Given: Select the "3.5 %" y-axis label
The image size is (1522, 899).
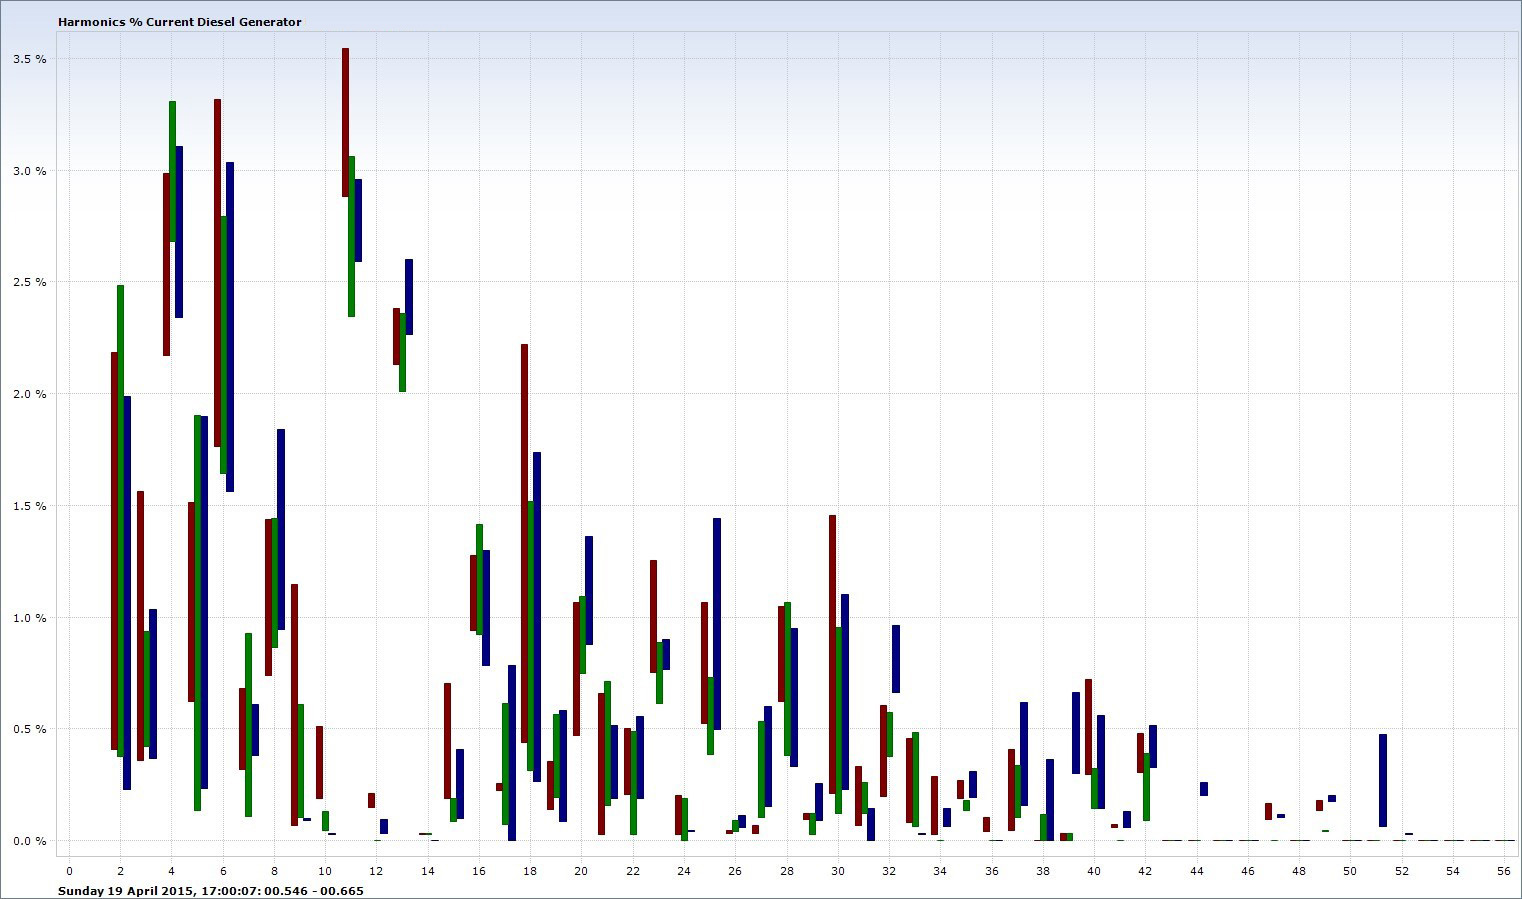Looking at the screenshot, I should click(30, 59).
